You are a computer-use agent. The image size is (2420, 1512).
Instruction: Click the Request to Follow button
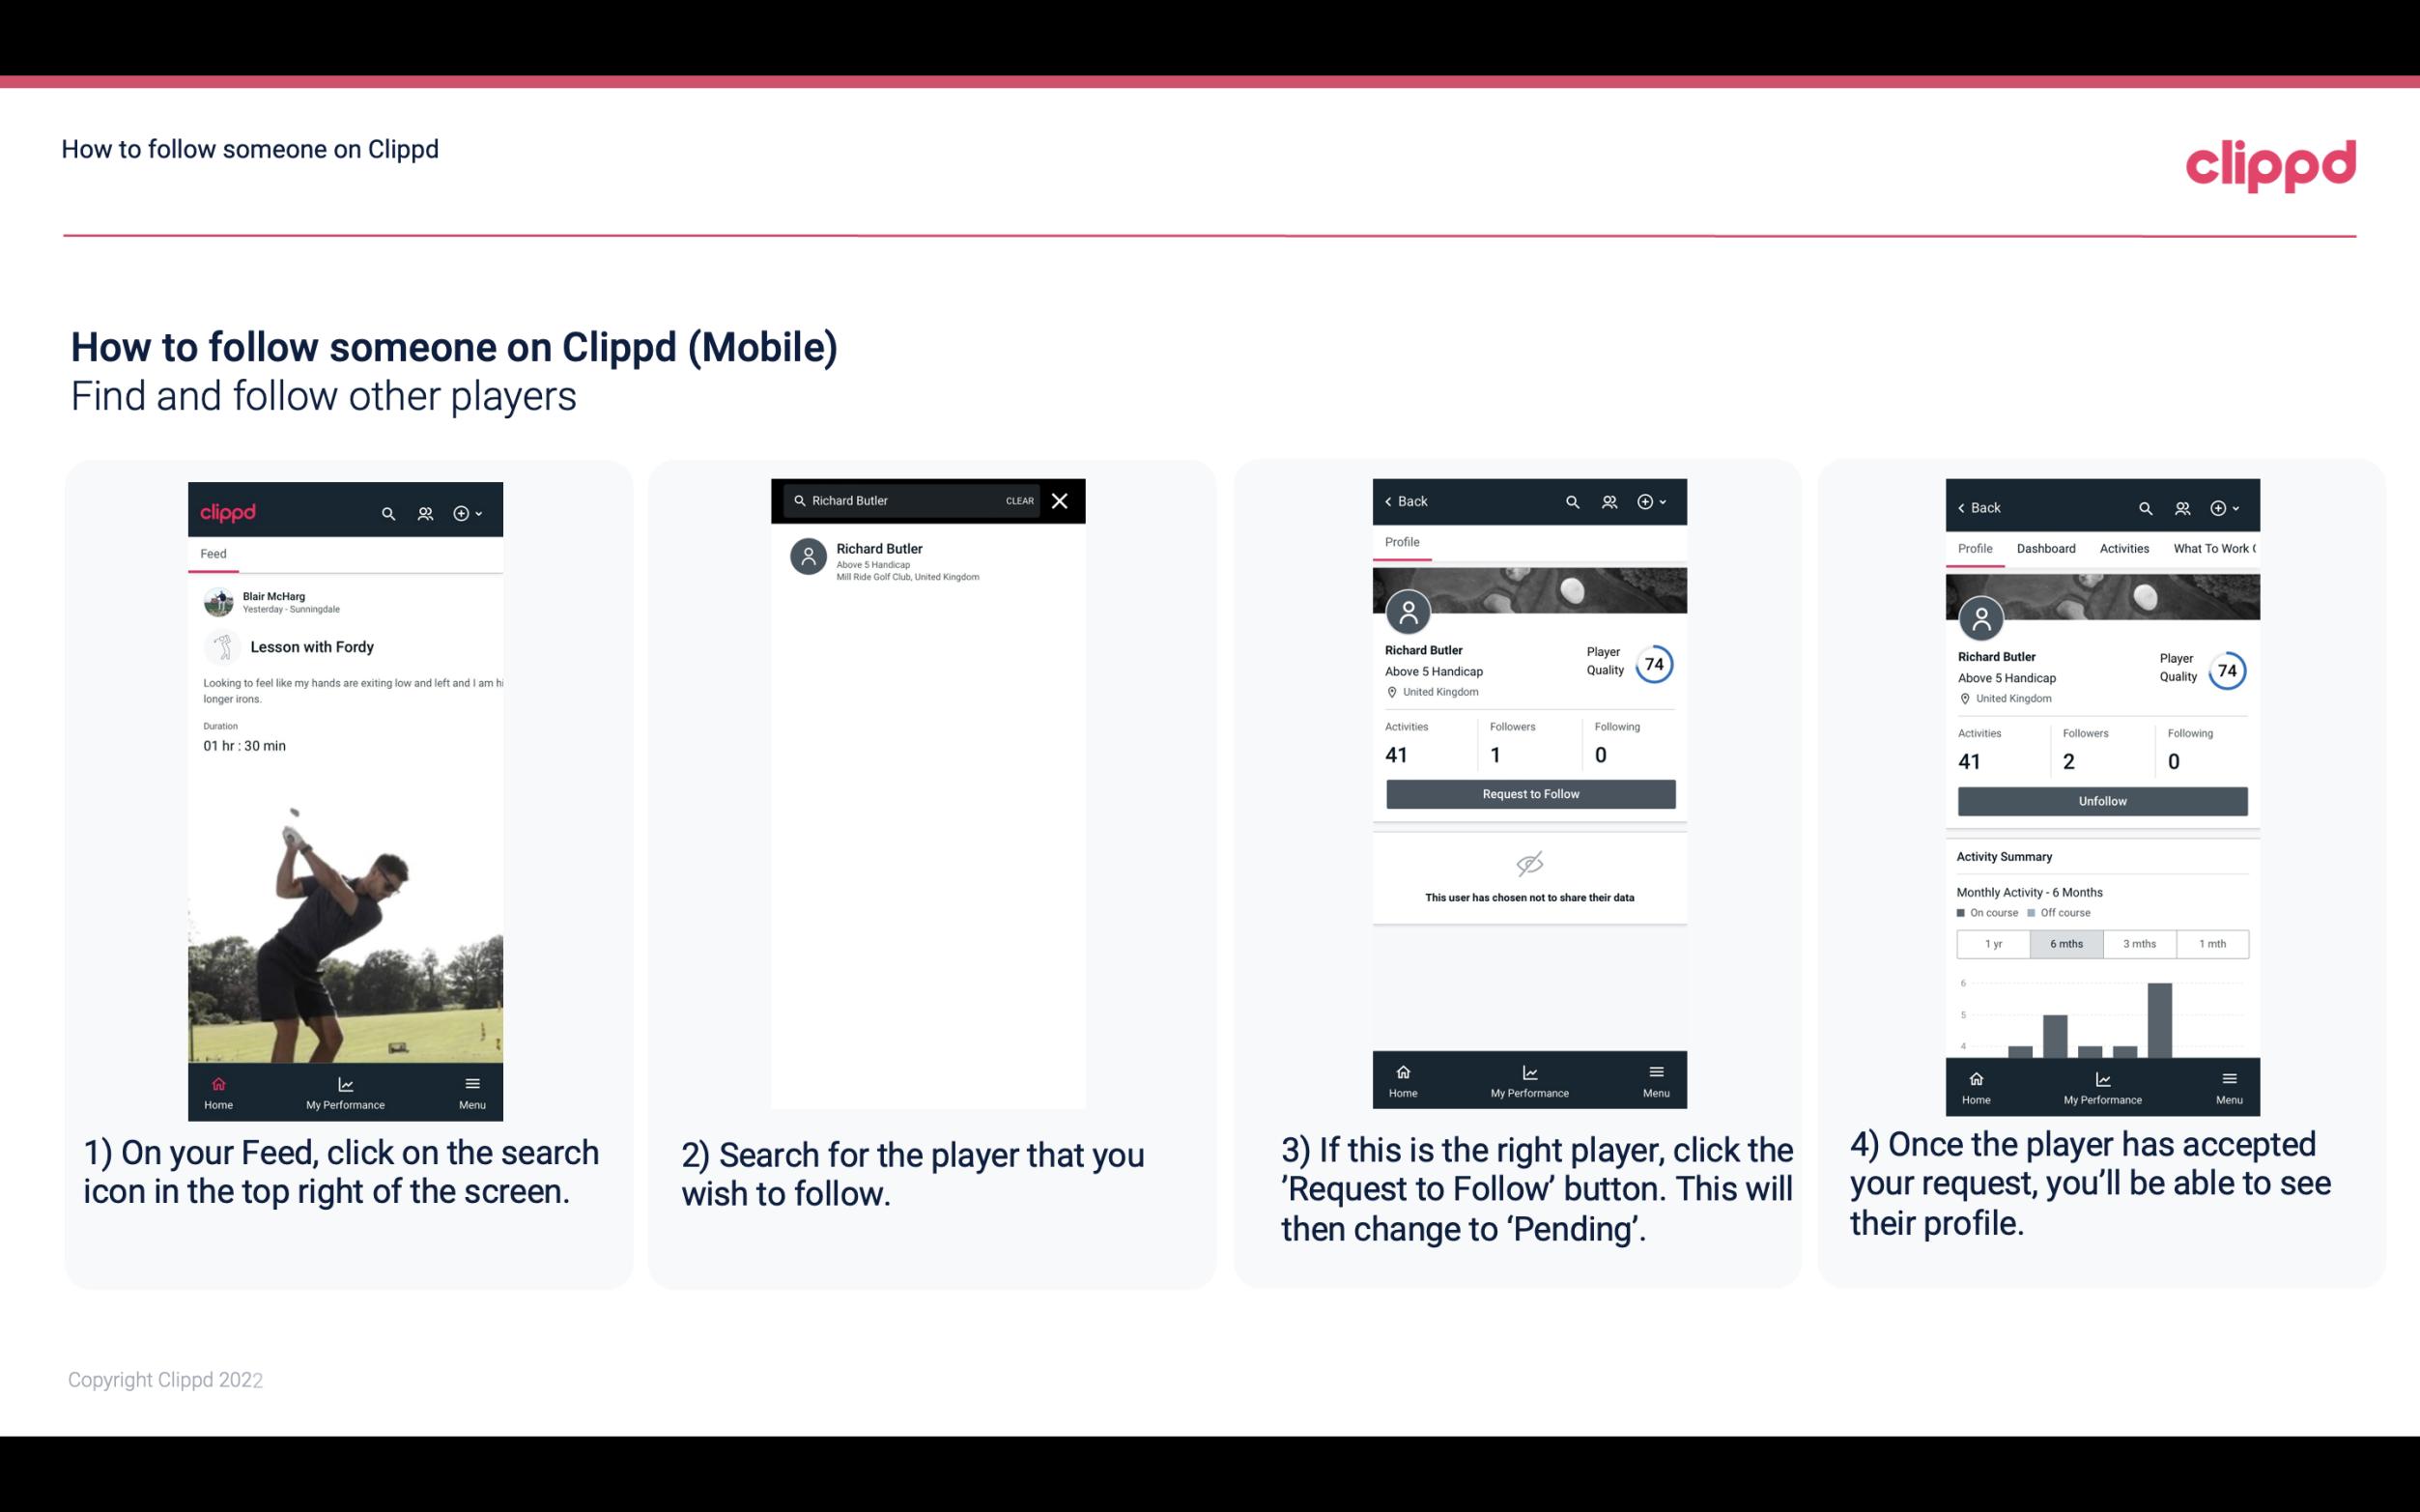click(1528, 792)
